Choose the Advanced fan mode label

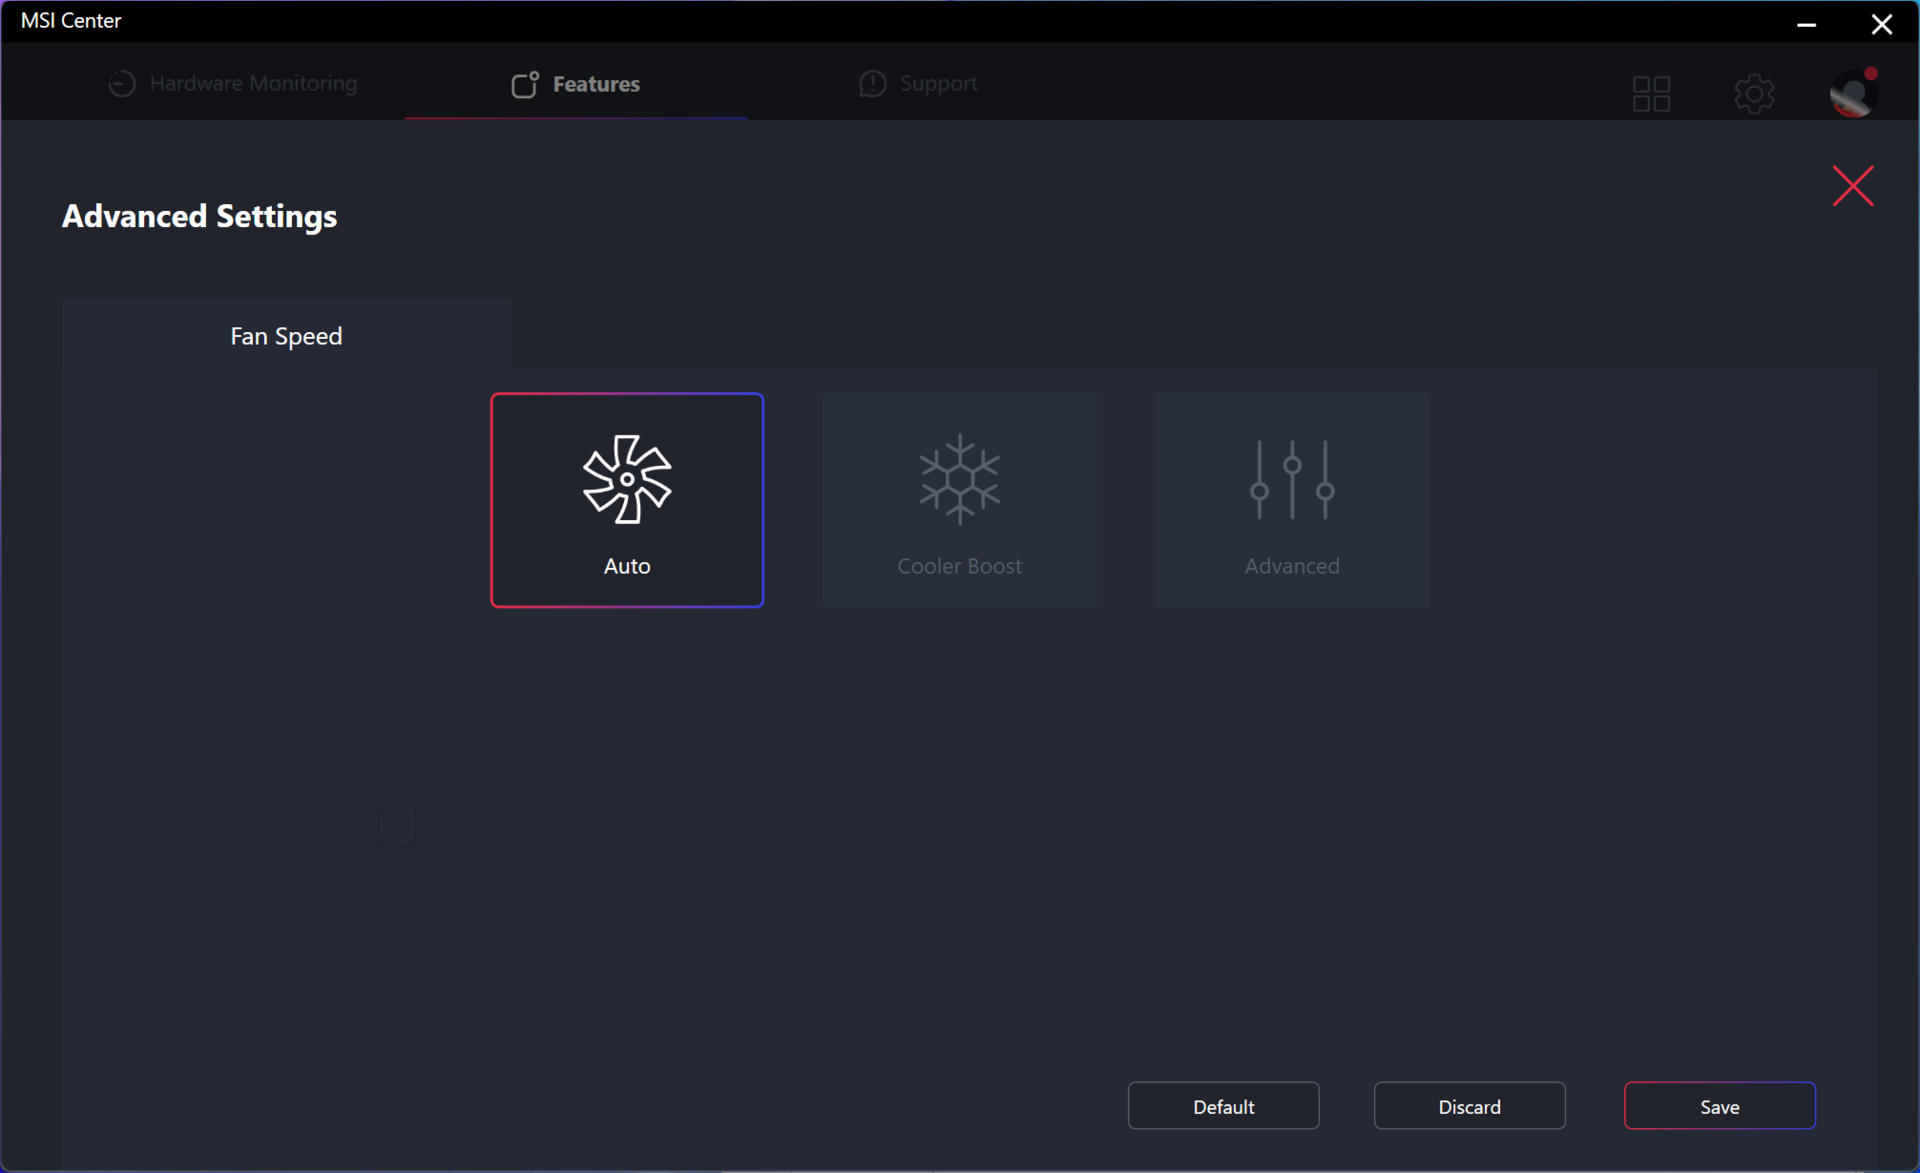tap(1291, 566)
